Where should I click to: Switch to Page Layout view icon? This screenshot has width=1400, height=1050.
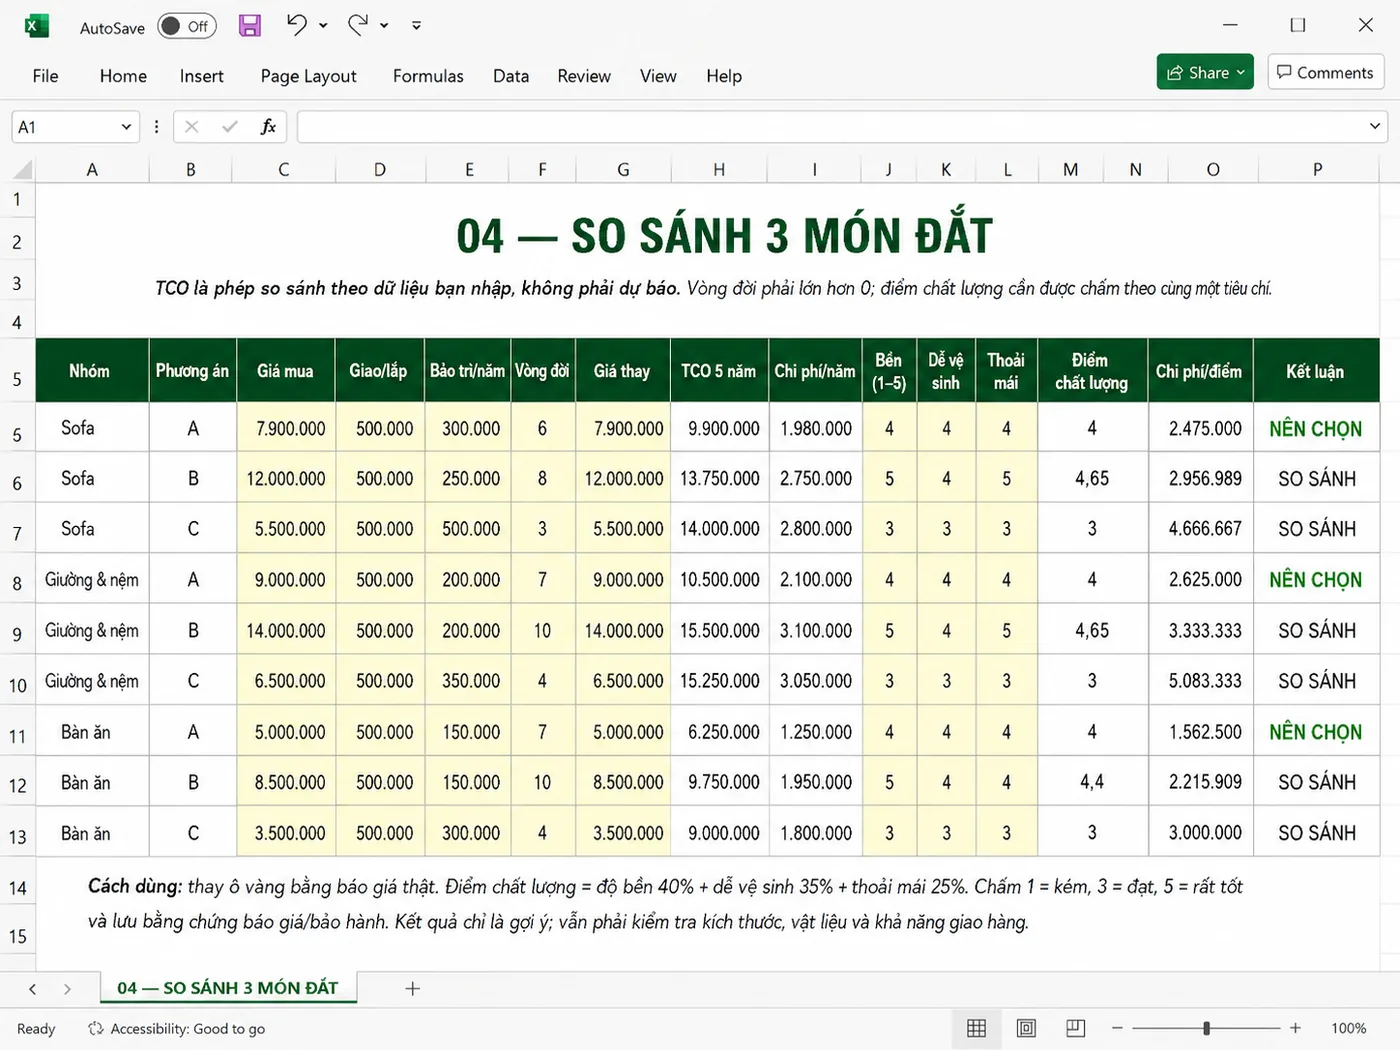click(x=1026, y=1028)
